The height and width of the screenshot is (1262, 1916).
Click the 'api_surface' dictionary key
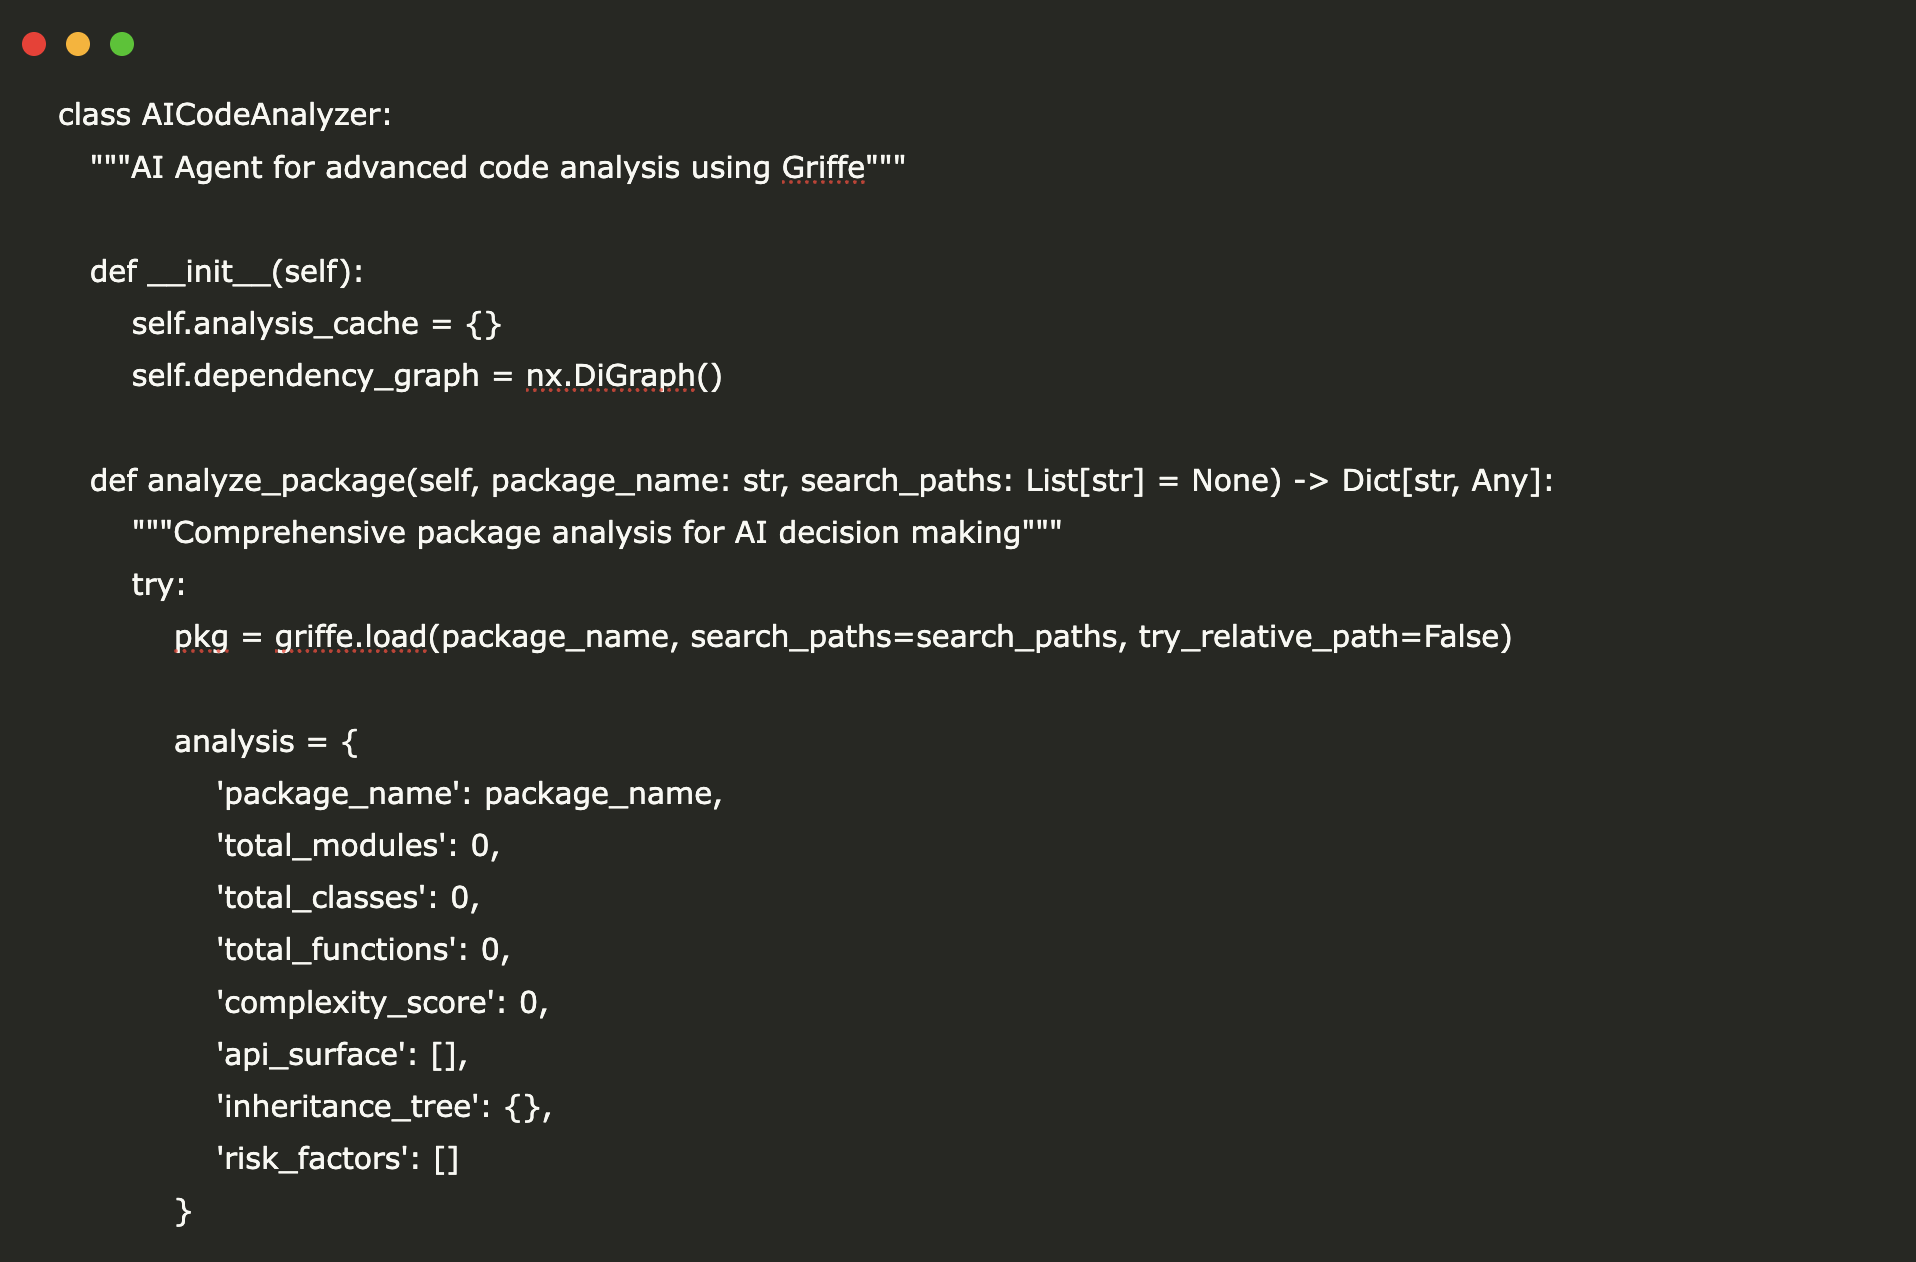[x=311, y=1055]
